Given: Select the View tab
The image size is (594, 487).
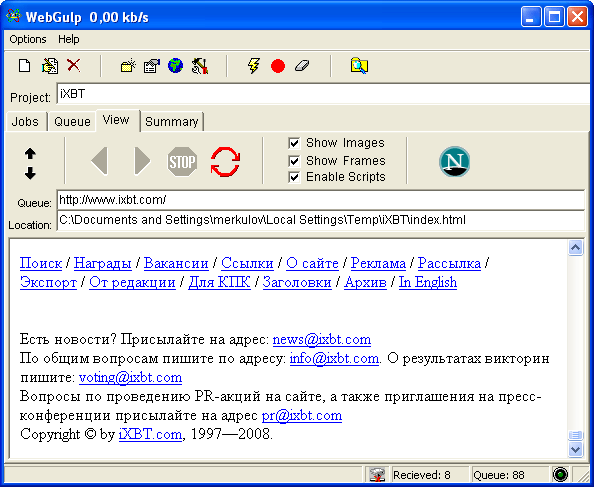Looking at the screenshot, I should (118, 120).
